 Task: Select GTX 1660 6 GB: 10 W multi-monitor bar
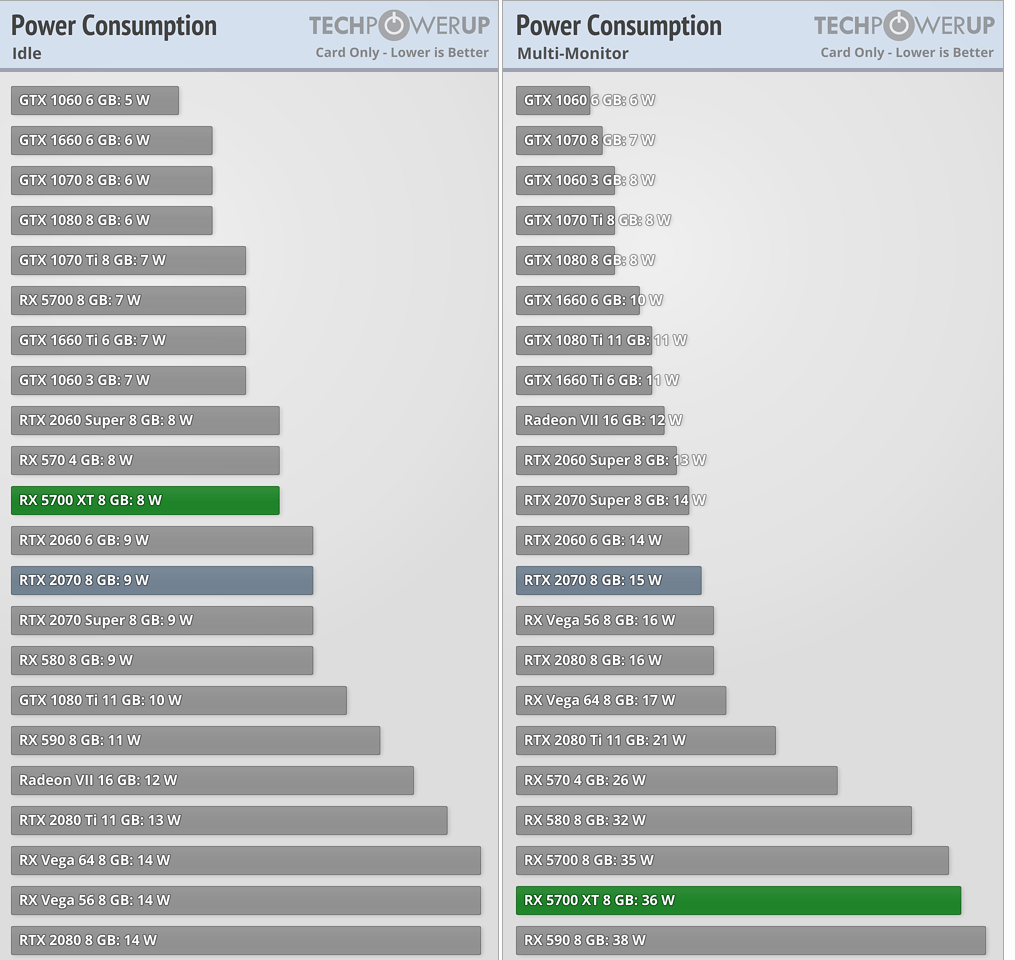pyautogui.click(x=577, y=300)
